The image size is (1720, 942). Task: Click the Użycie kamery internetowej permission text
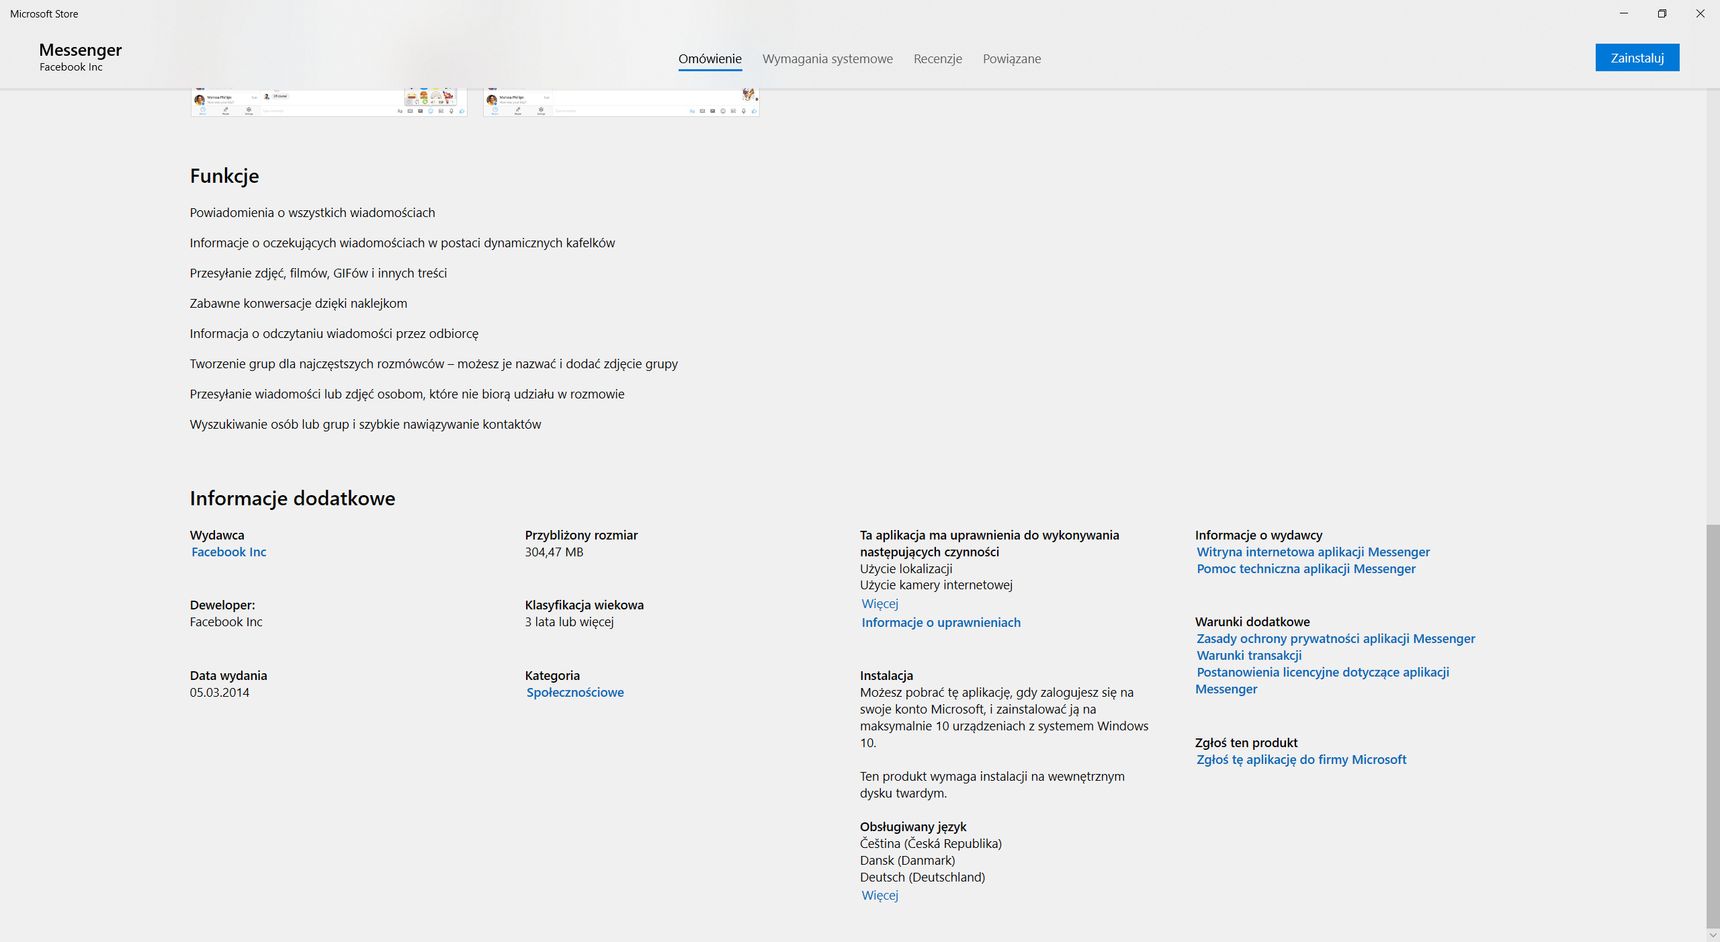[936, 585]
